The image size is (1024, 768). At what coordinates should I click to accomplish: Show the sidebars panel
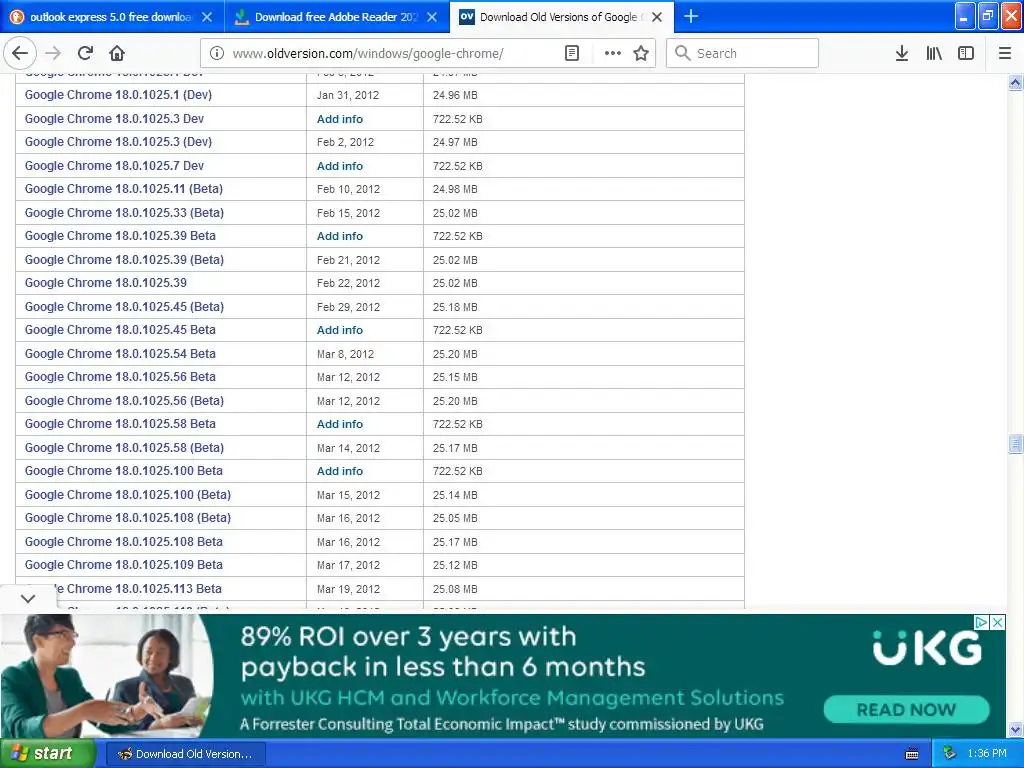pyautogui.click(x=966, y=54)
